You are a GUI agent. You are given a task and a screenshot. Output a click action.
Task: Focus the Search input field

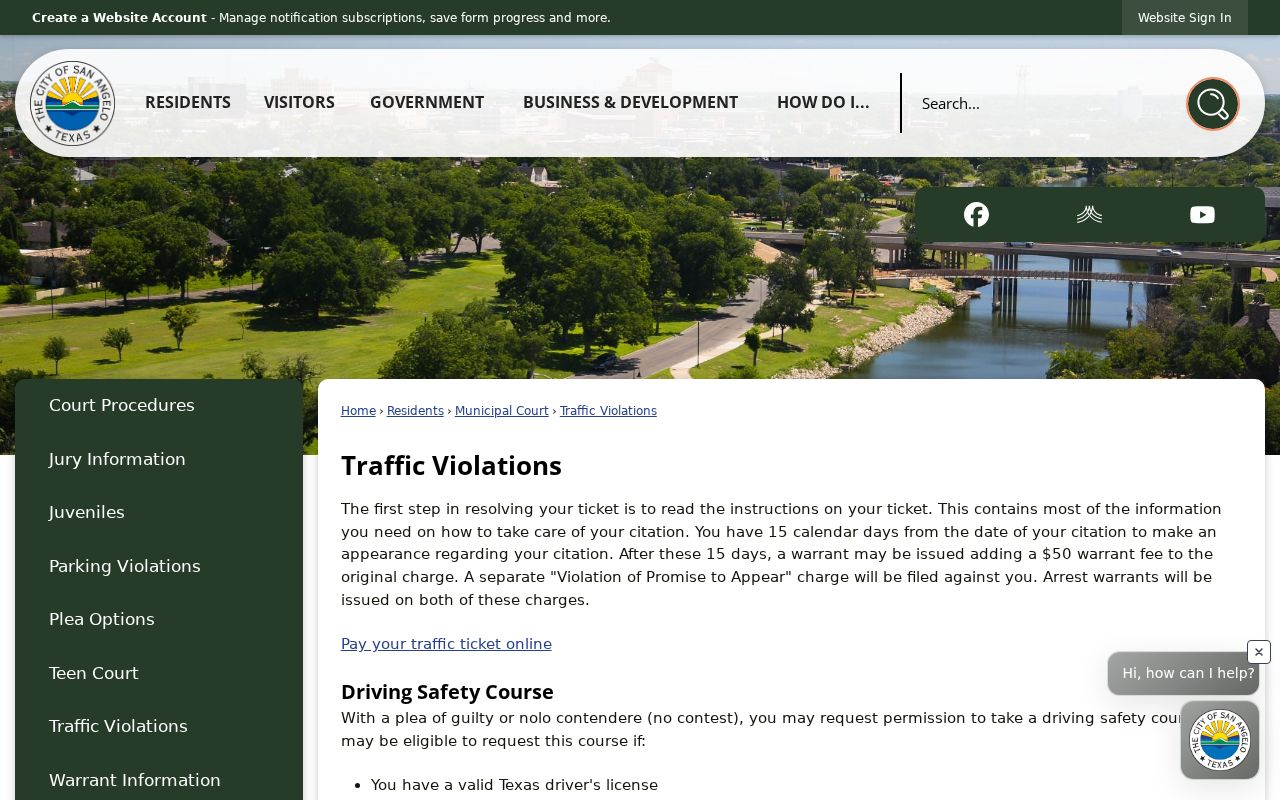pyautogui.click(x=1045, y=103)
